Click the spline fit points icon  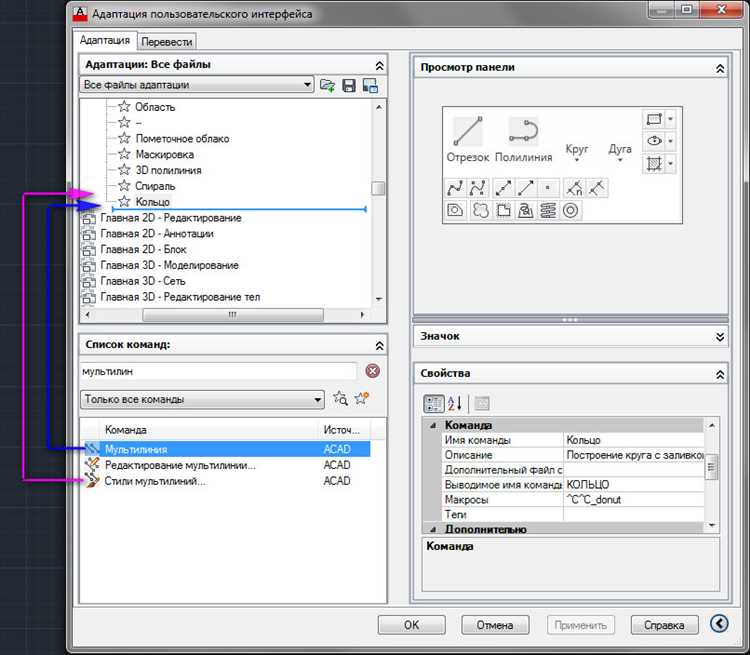tap(455, 188)
